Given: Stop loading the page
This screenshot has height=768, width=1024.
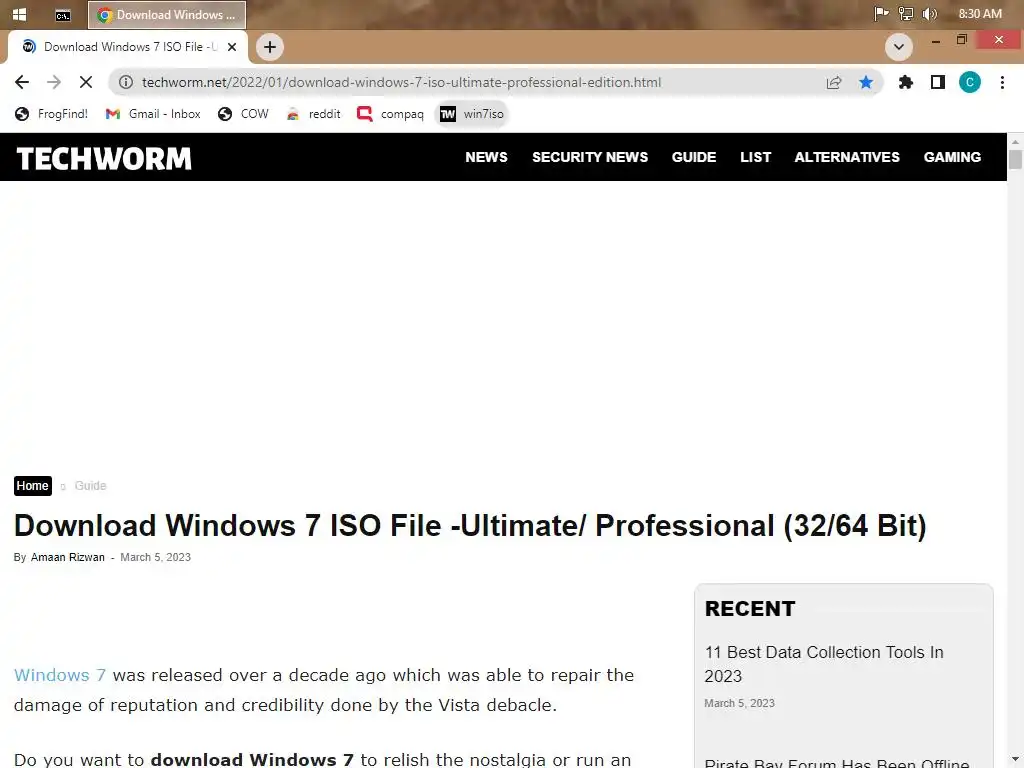Looking at the screenshot, I should [86, 82].
